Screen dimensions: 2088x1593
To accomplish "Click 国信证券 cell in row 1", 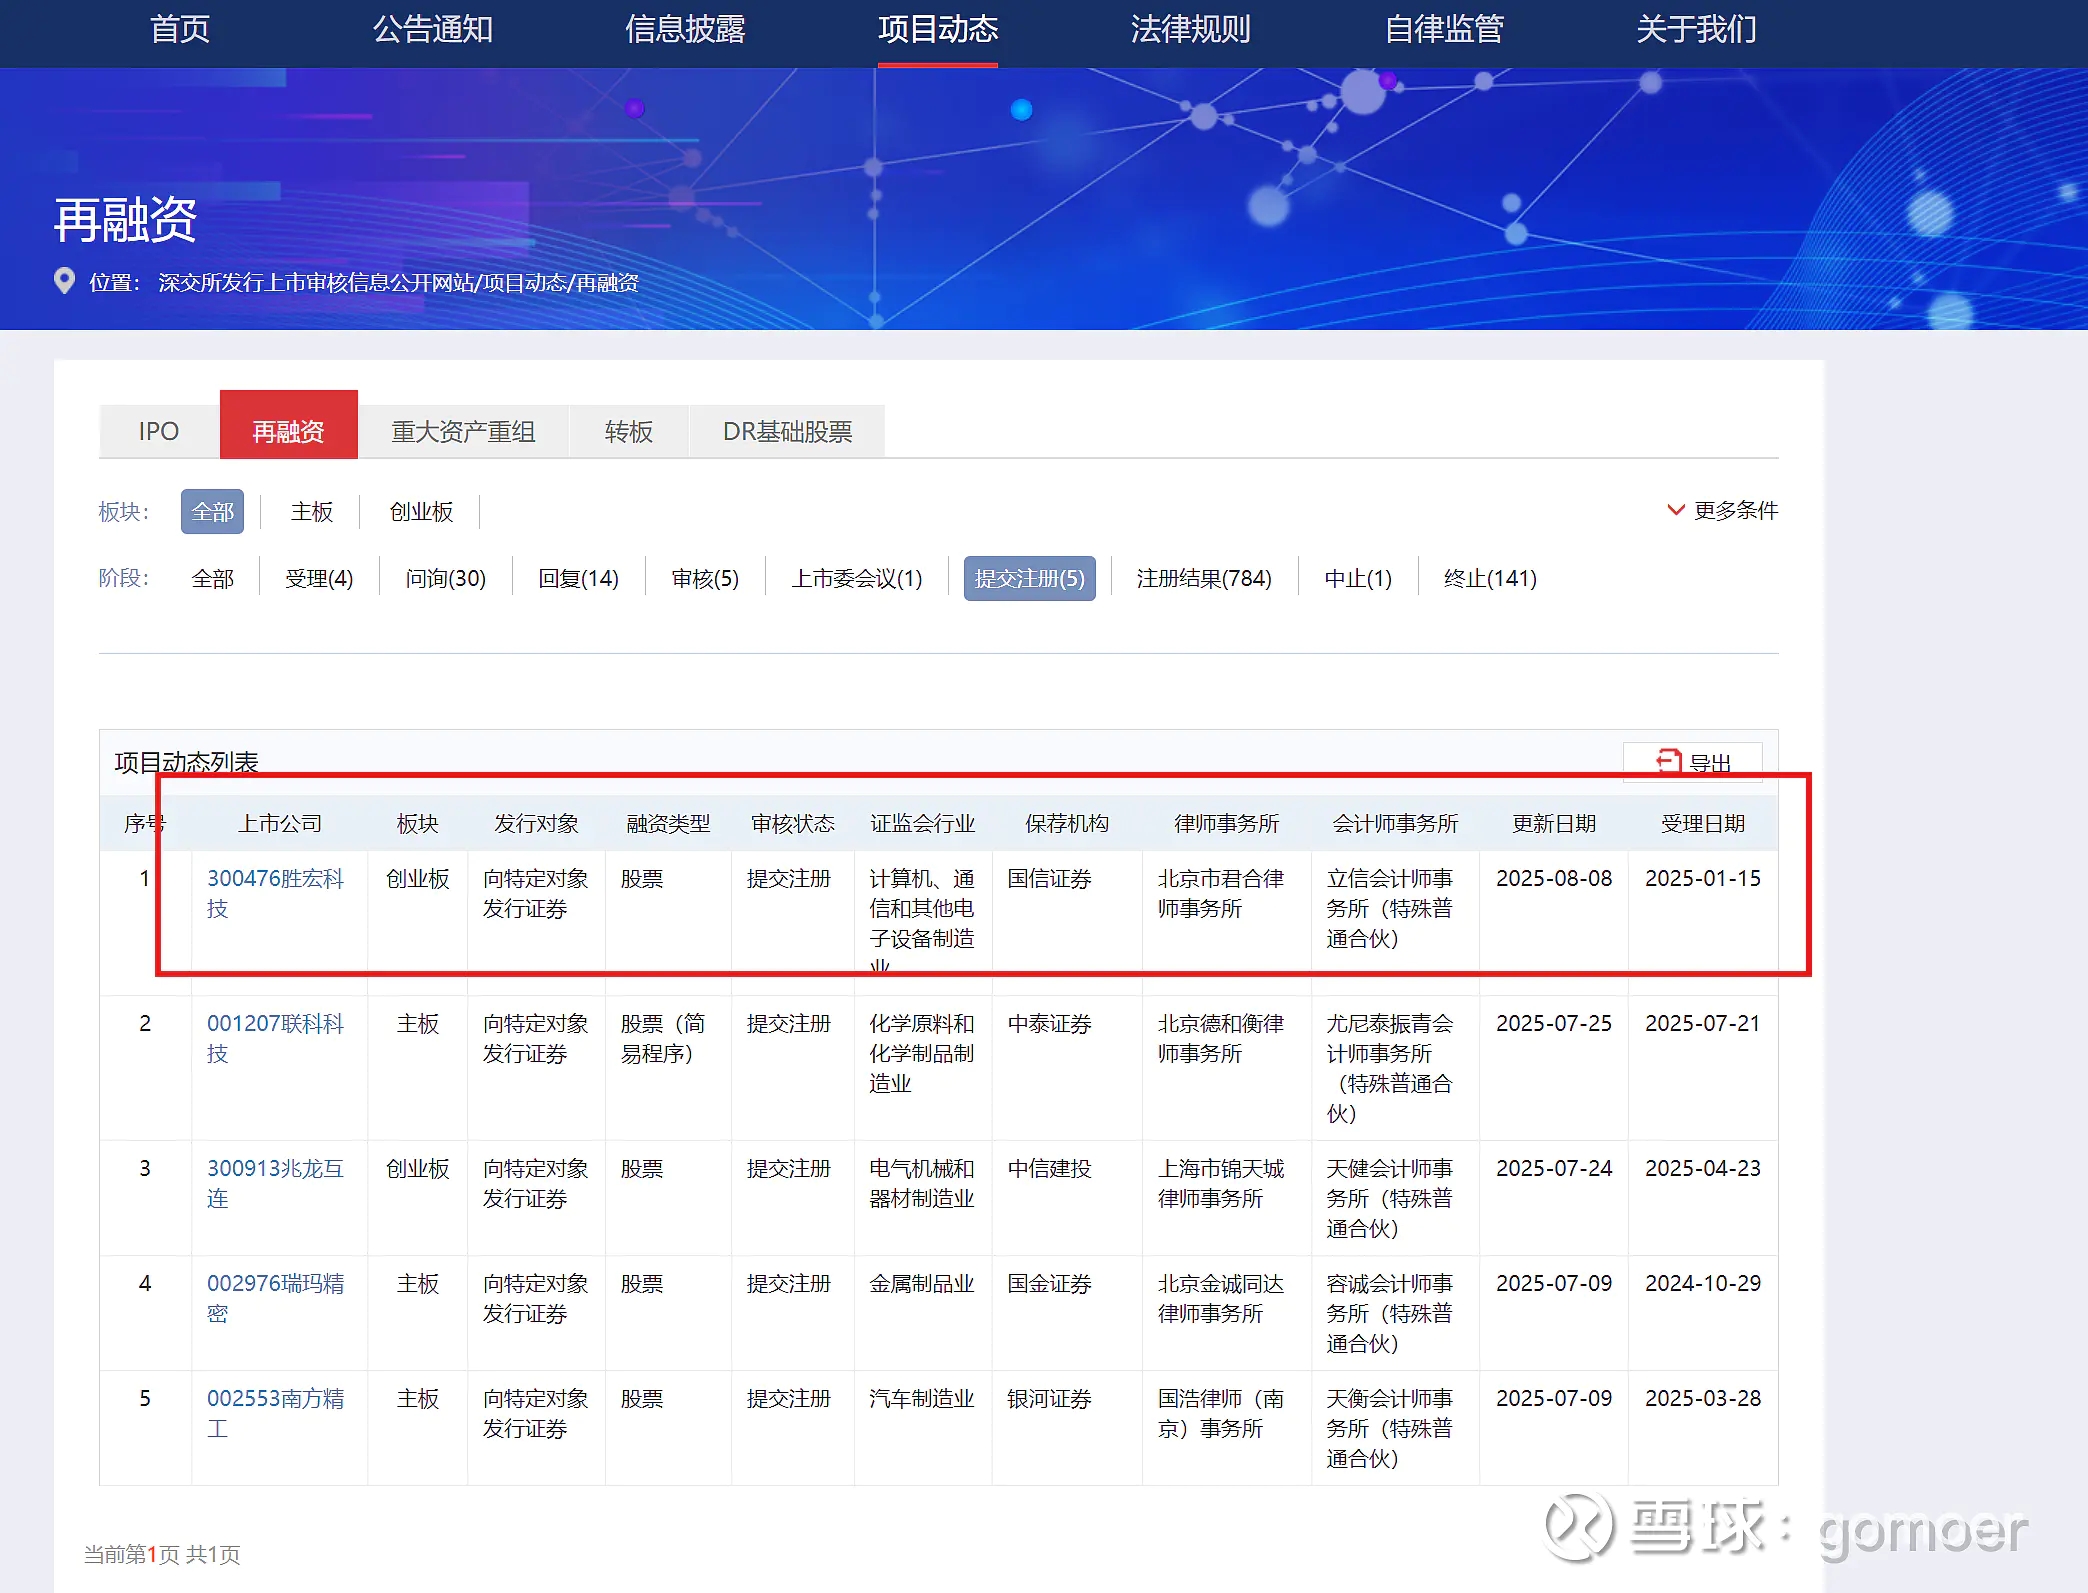I will click(x=1049, y=878).
